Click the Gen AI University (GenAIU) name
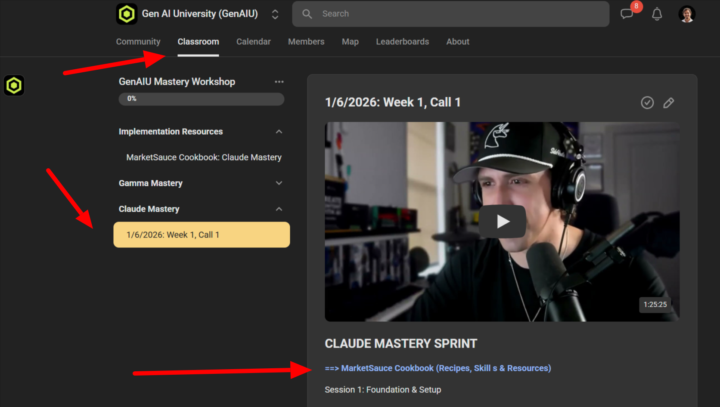720x407 pixels. (x=200, y=14)
